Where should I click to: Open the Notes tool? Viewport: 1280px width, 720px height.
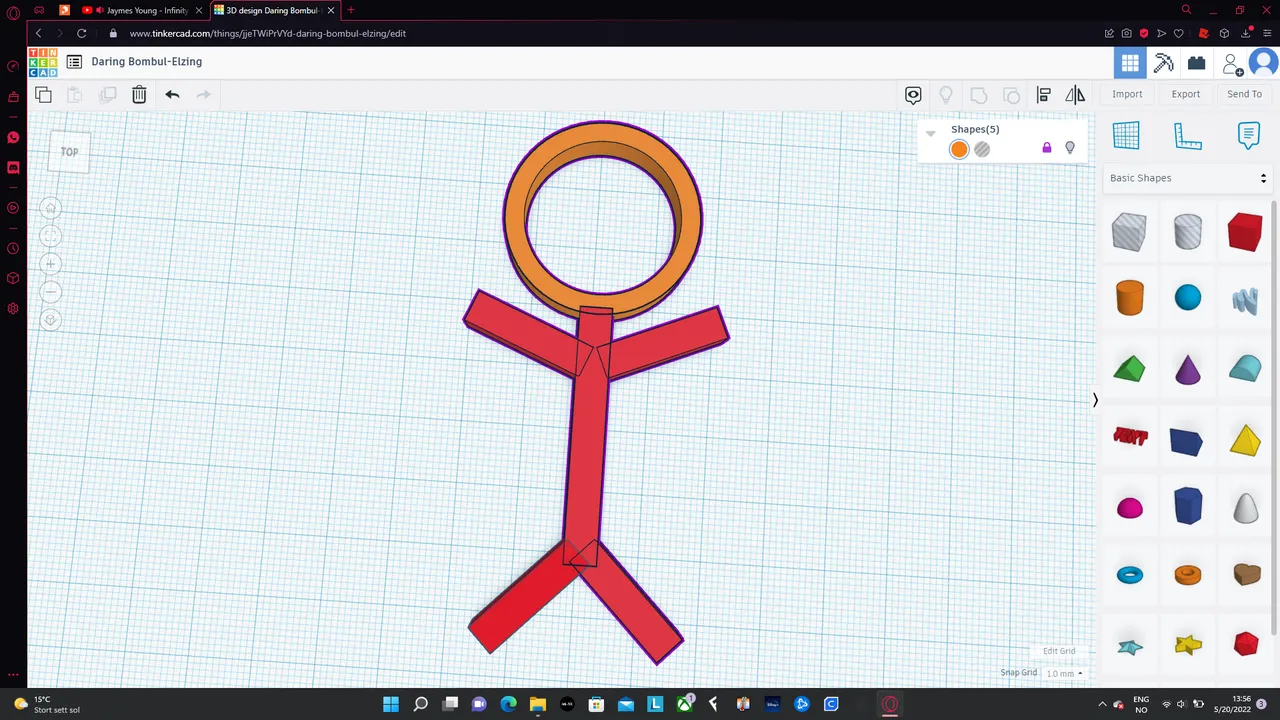point(1249,137)
